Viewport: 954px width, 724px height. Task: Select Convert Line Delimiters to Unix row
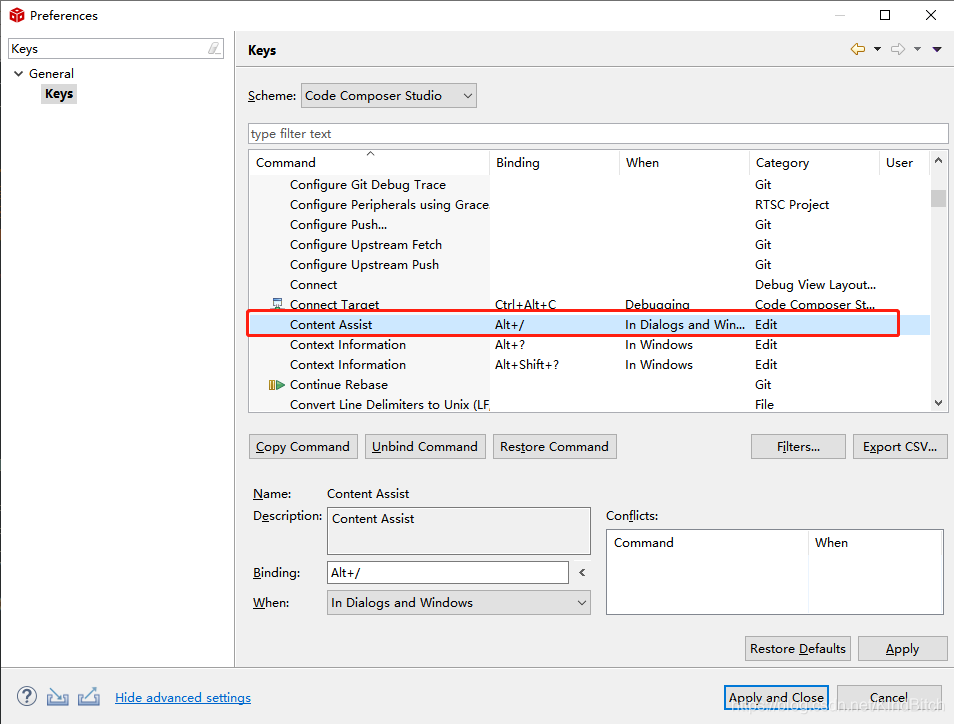click(x=589, y=405)
